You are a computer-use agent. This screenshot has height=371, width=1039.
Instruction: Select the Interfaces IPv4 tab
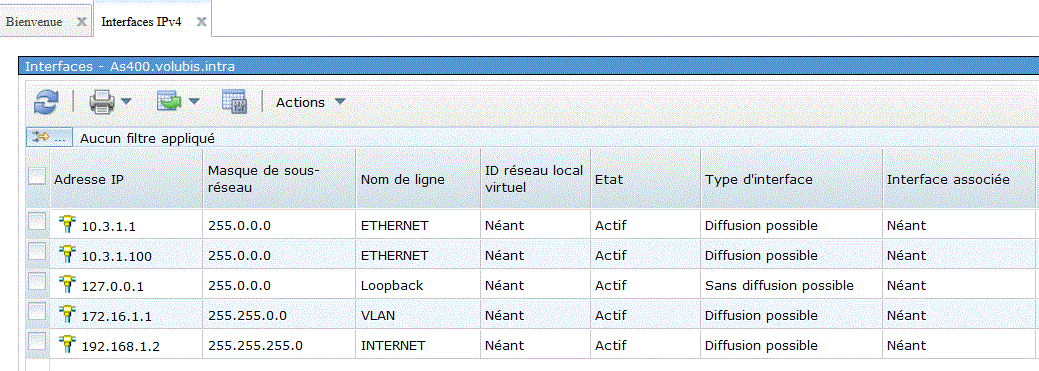141,22
